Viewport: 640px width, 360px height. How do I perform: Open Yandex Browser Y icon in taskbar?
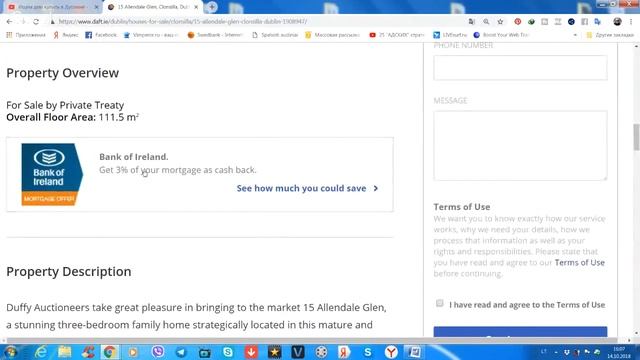[391, 352]
